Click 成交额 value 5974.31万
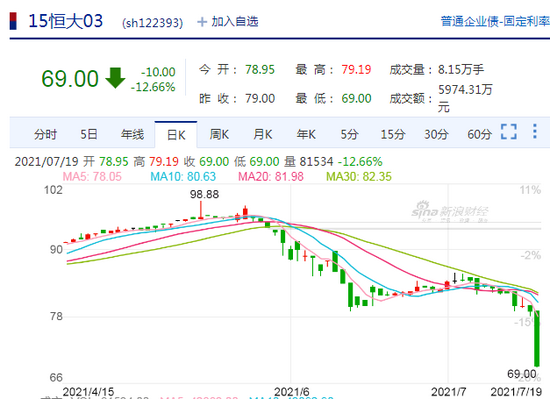The image size is (550, 399). point(465,90)
